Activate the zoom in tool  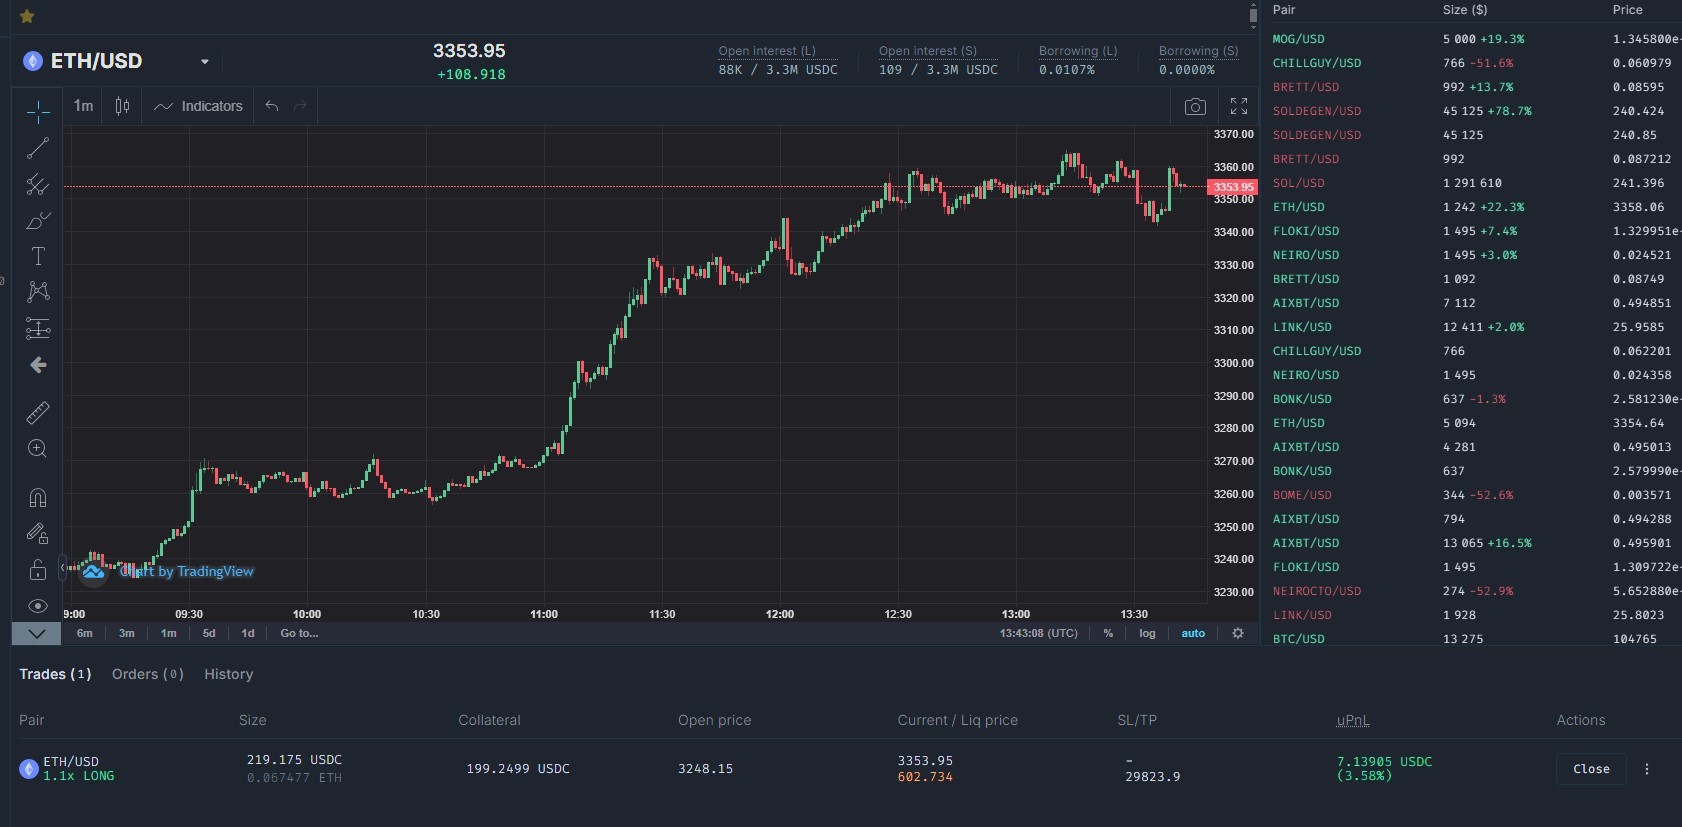(x=38, y=448)
